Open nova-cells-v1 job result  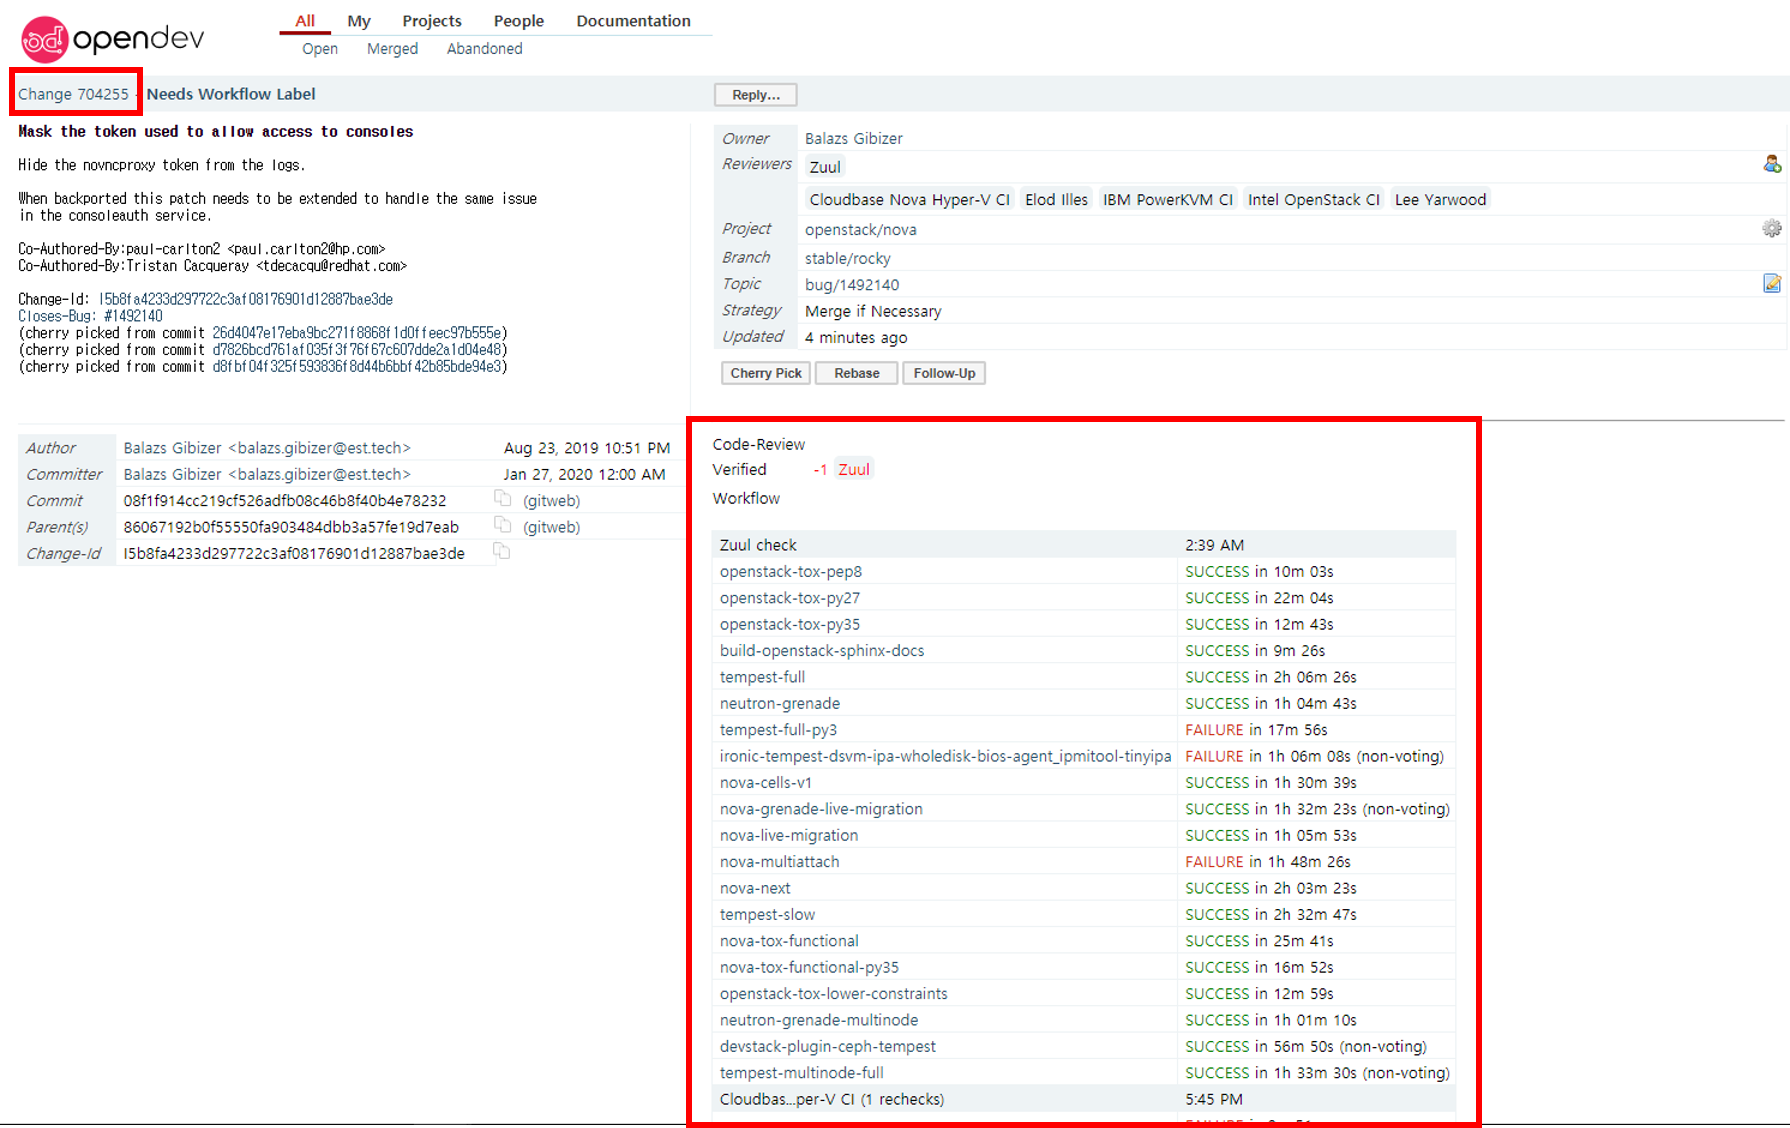click(766, 783)
